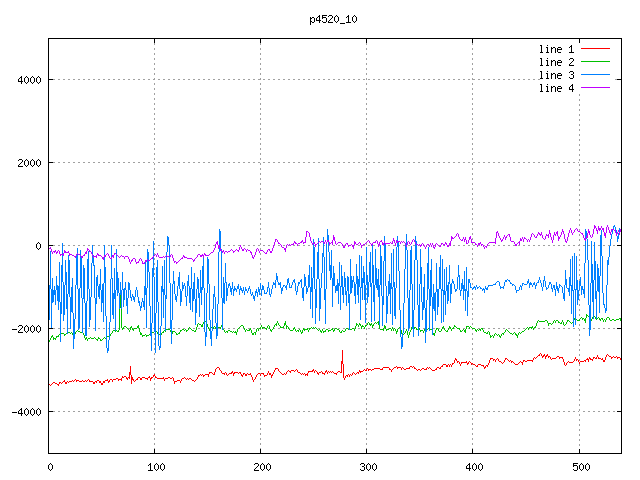Screen dimensions: 640x480
Task: Click the 200 x-axis tick label
Action: (261, 466)
